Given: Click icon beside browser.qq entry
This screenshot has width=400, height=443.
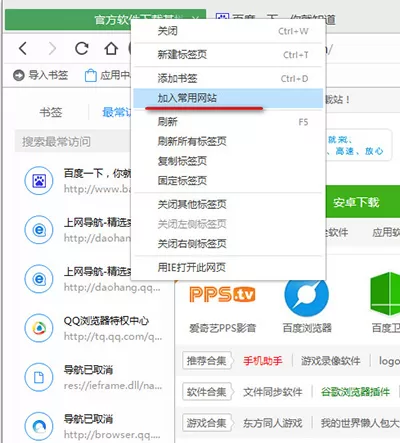Looking at the screenshot, I should click(x=39, y=426).
